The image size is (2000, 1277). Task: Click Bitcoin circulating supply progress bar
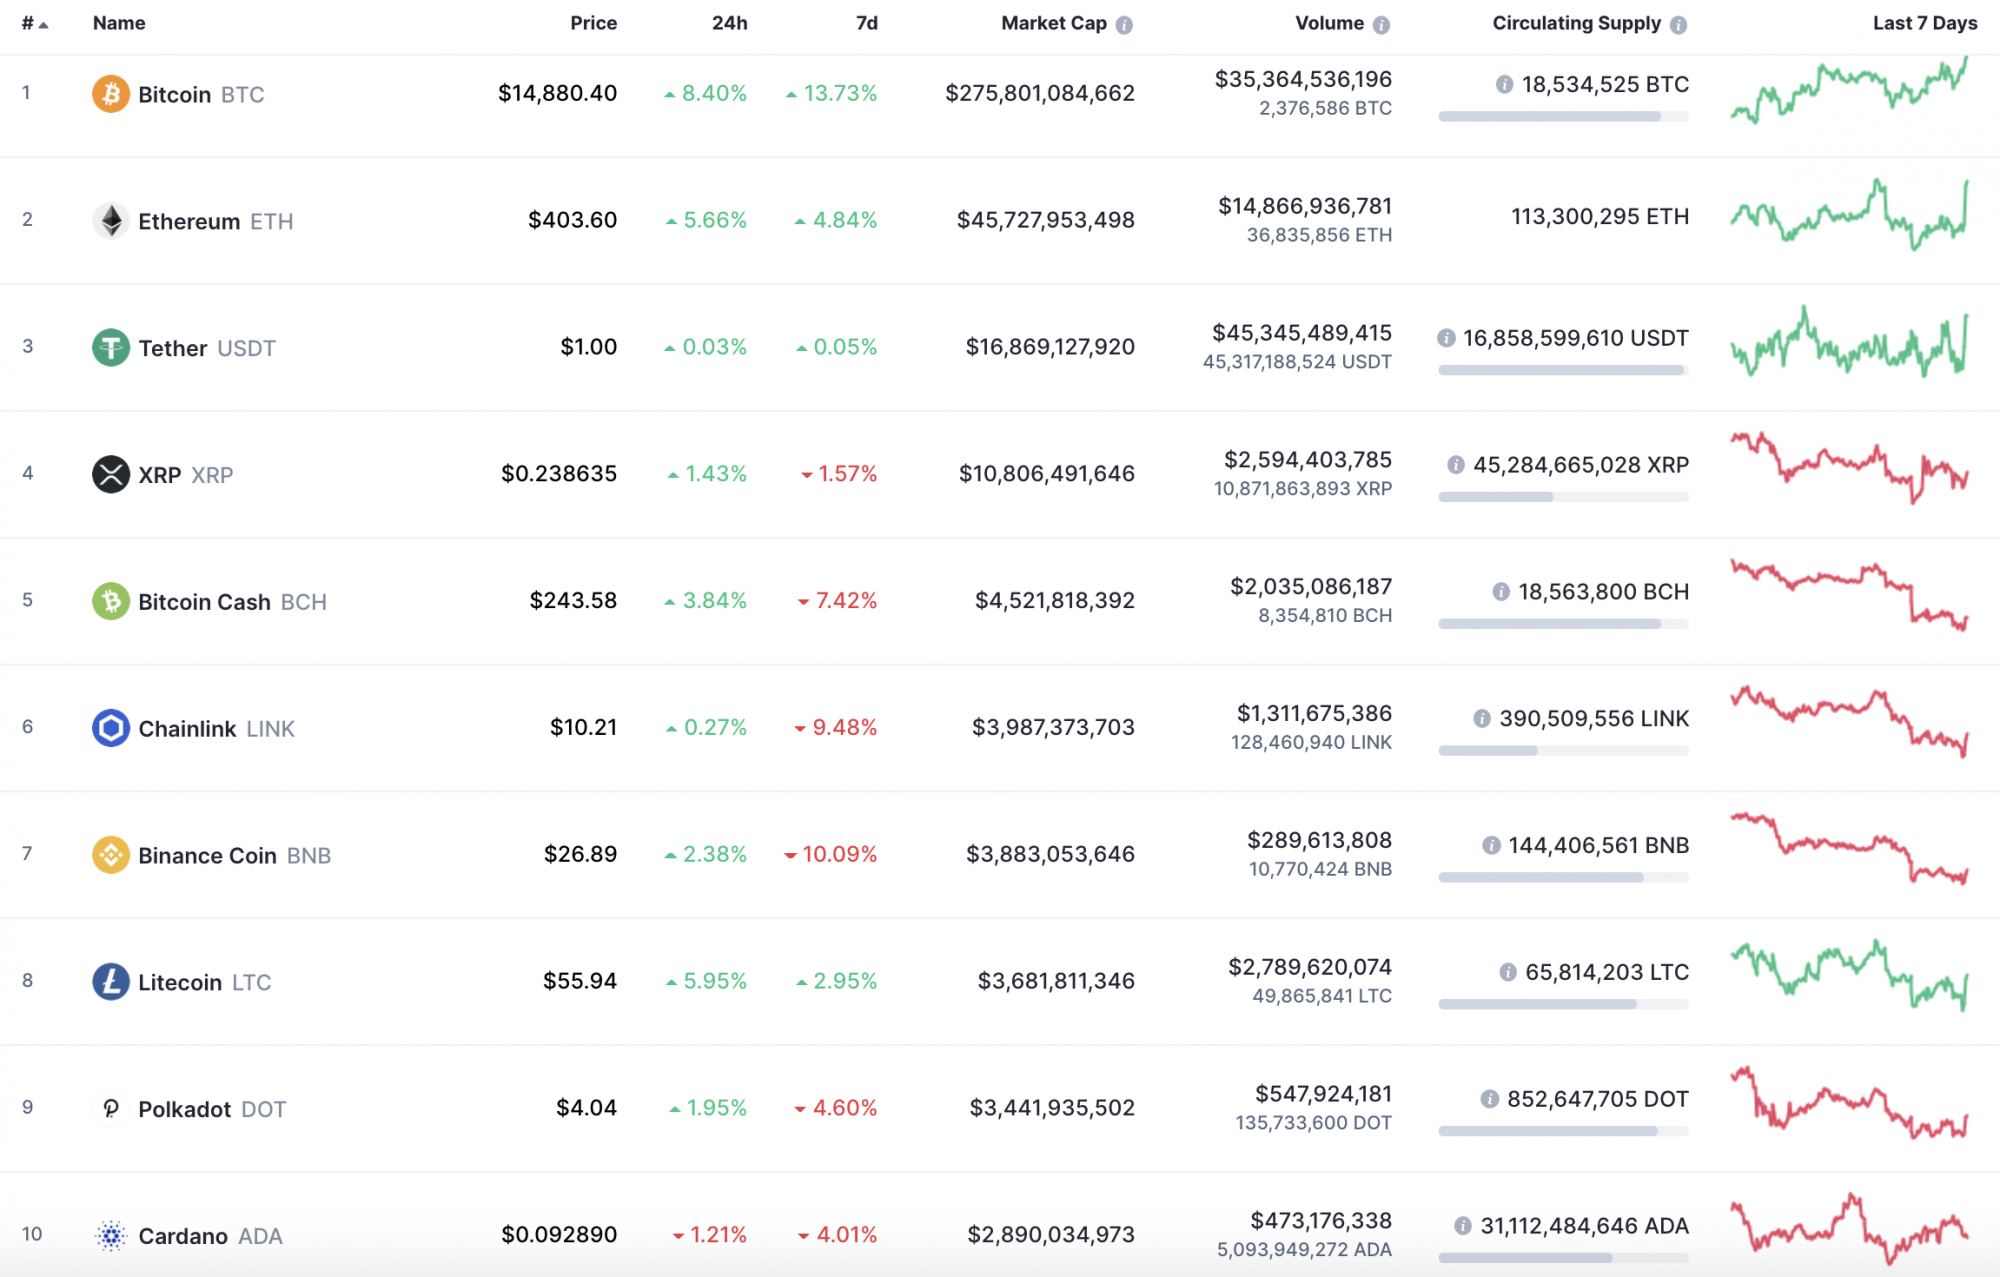(x=1563, y=117)
